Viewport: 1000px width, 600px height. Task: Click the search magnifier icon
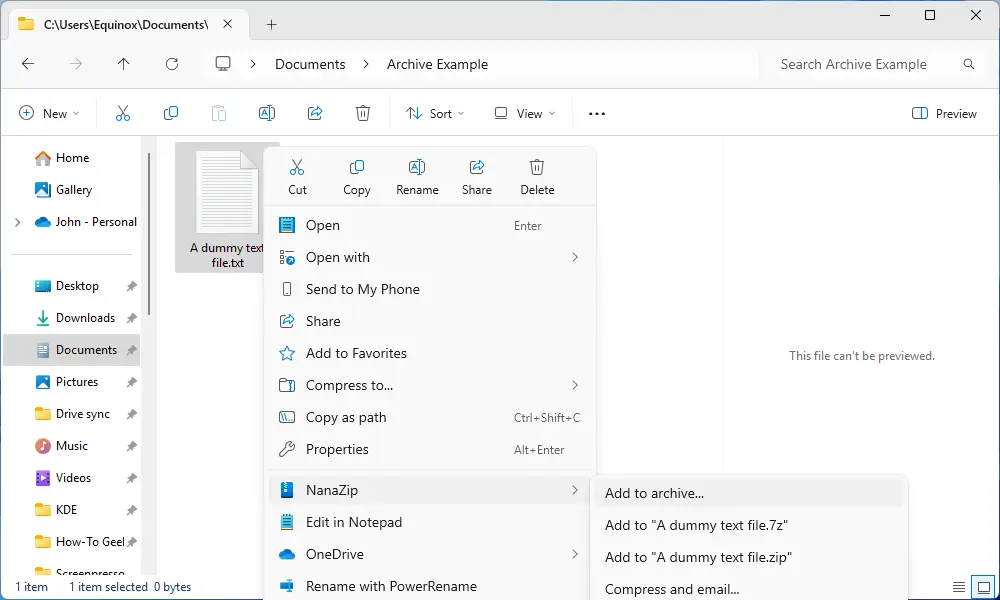pyautogui.click(x=969, y=64)
